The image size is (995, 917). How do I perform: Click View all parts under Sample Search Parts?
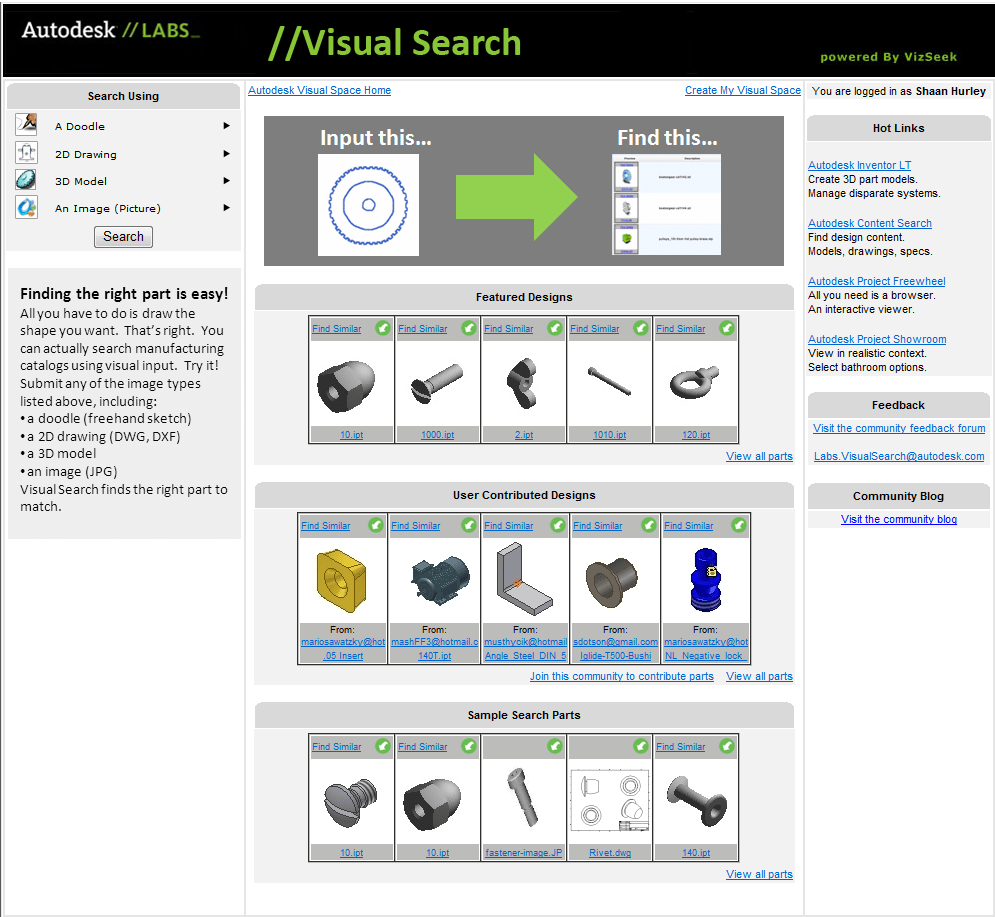[x=759, y=874]
